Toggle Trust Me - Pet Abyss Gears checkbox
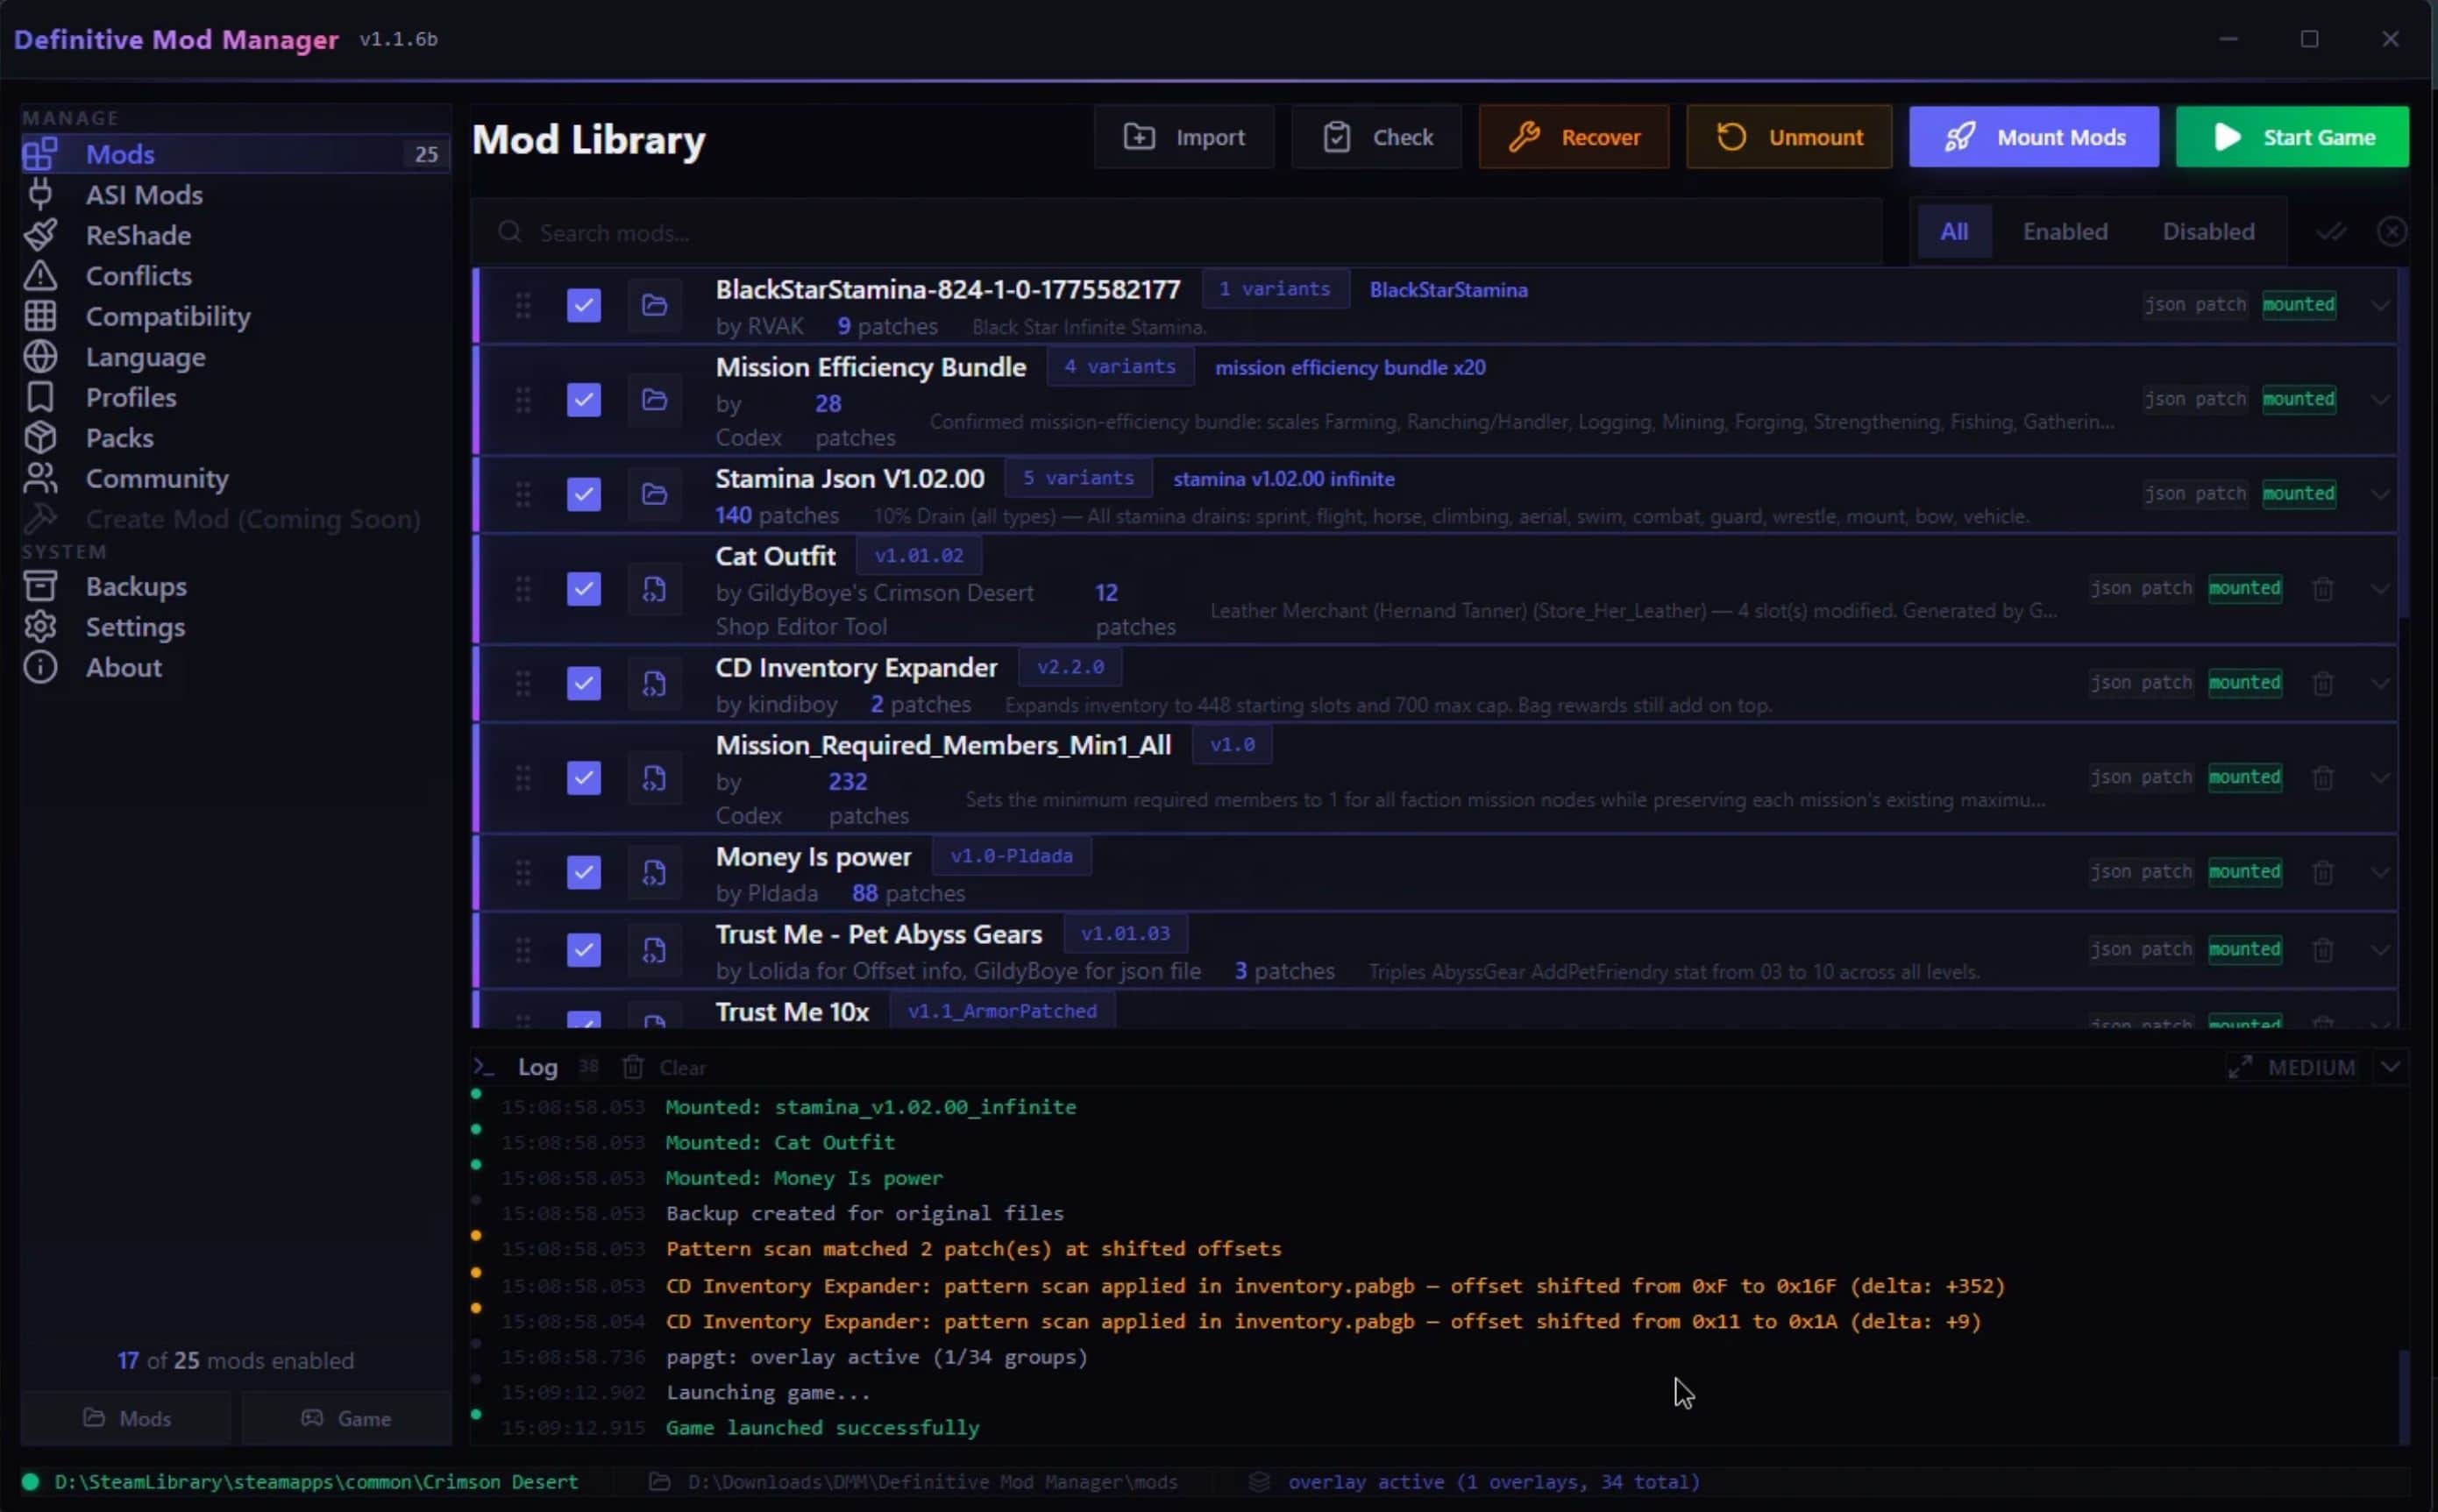This screenshot has height=1512, width=2438. click(583, 950)
